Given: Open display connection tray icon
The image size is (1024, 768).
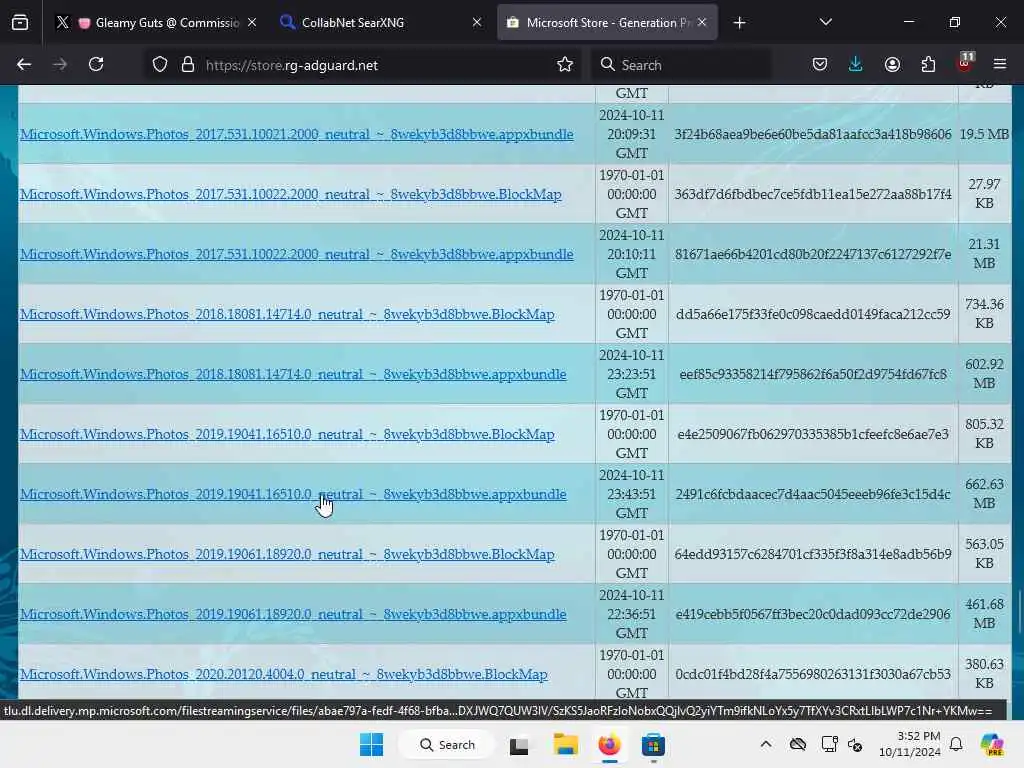Looking at the screenshot, I should pos(829,744).
